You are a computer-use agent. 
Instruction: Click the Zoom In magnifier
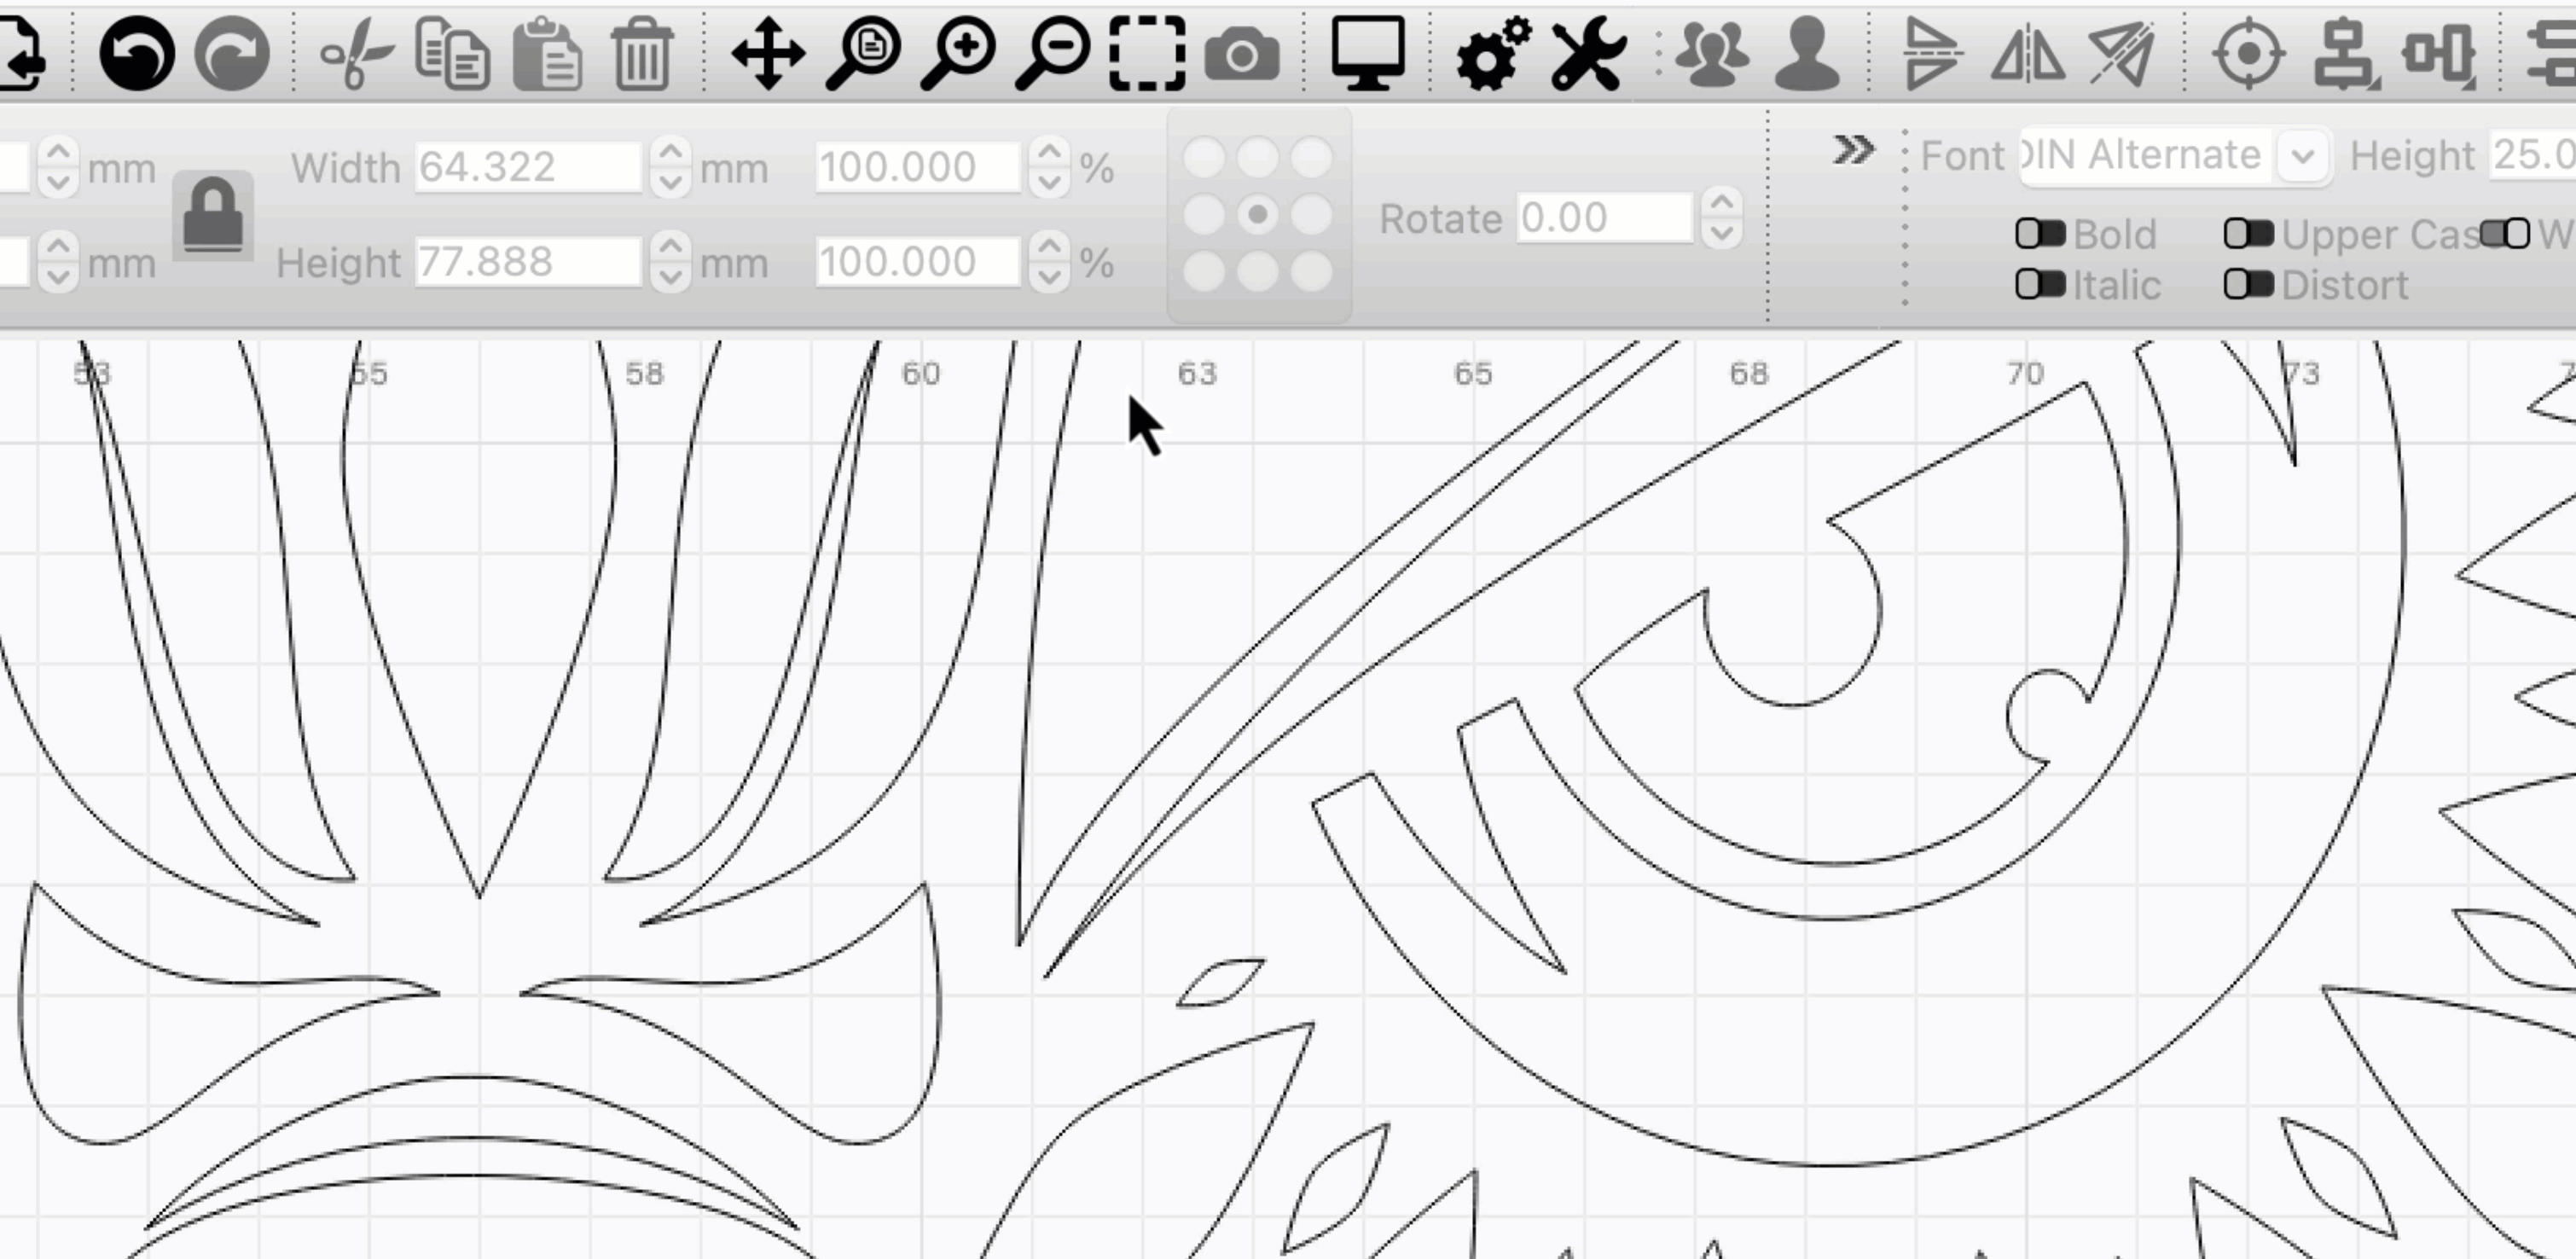(x=958, y=54)
